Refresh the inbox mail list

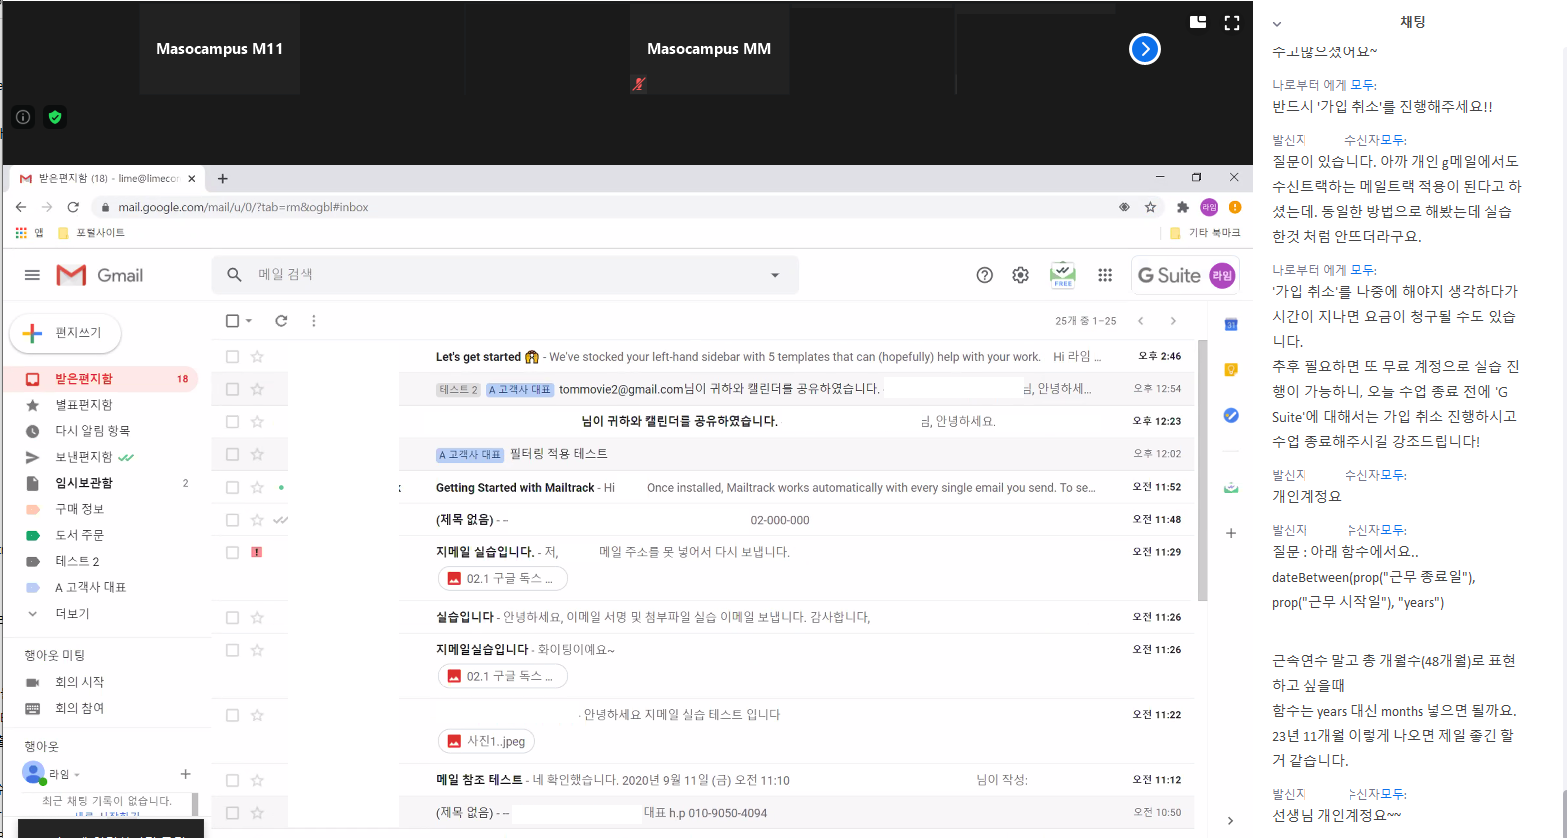[281, 321]
